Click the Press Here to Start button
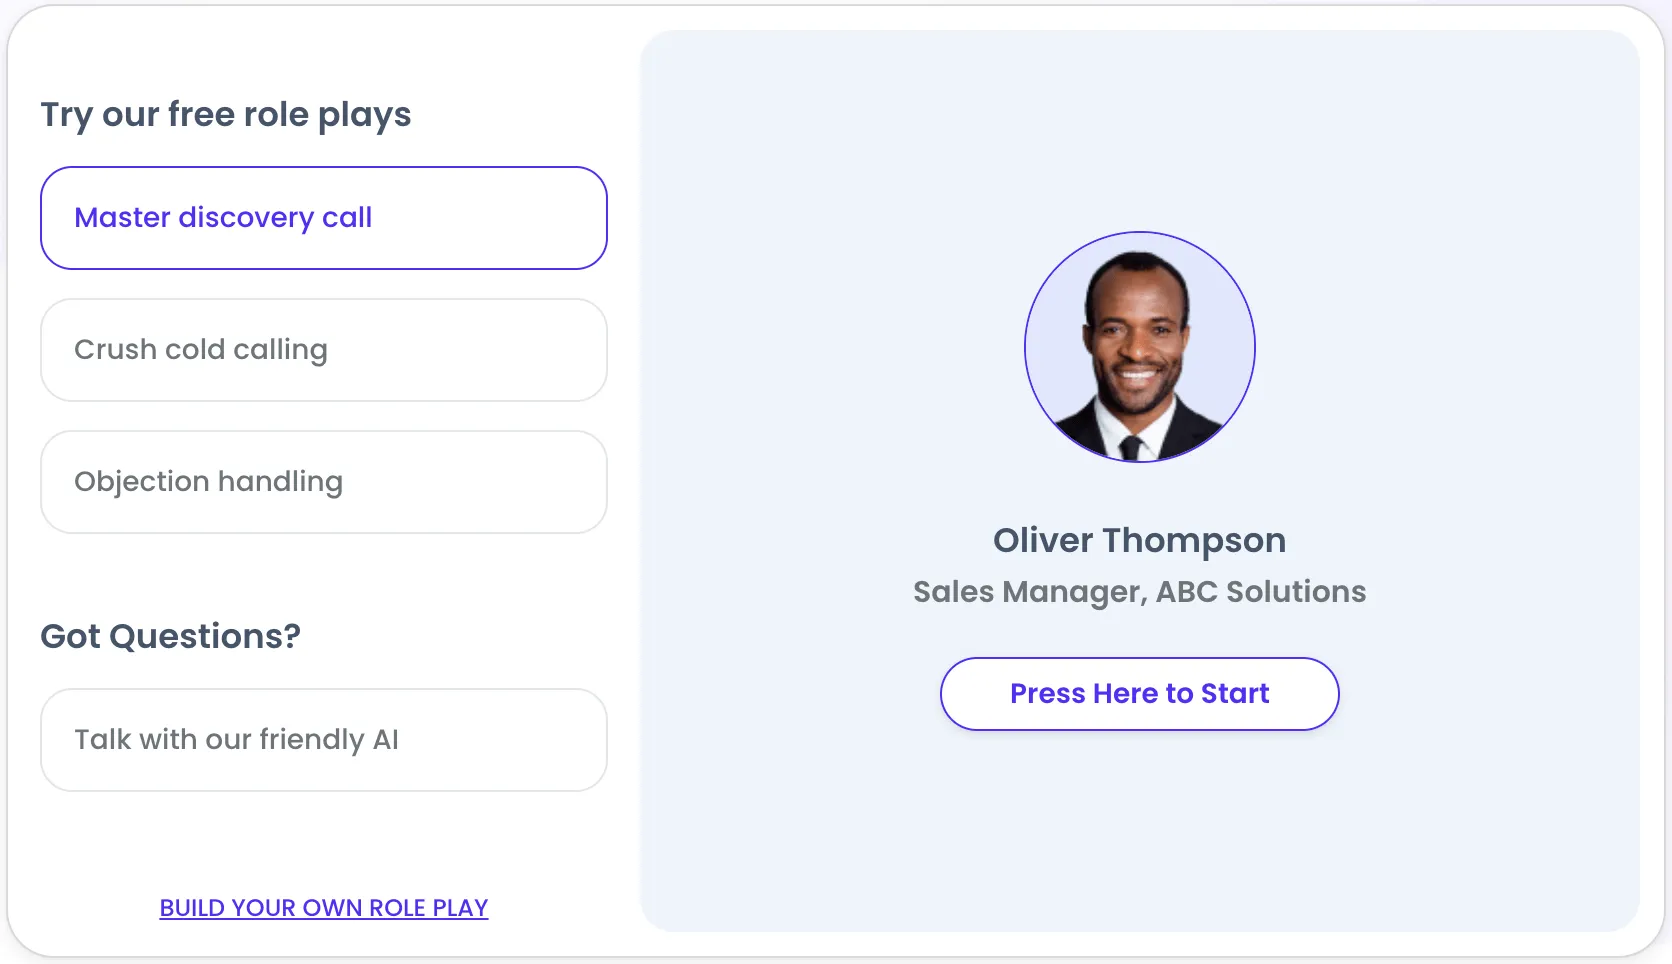1672x964 pixels. (x=1140, y=694)
